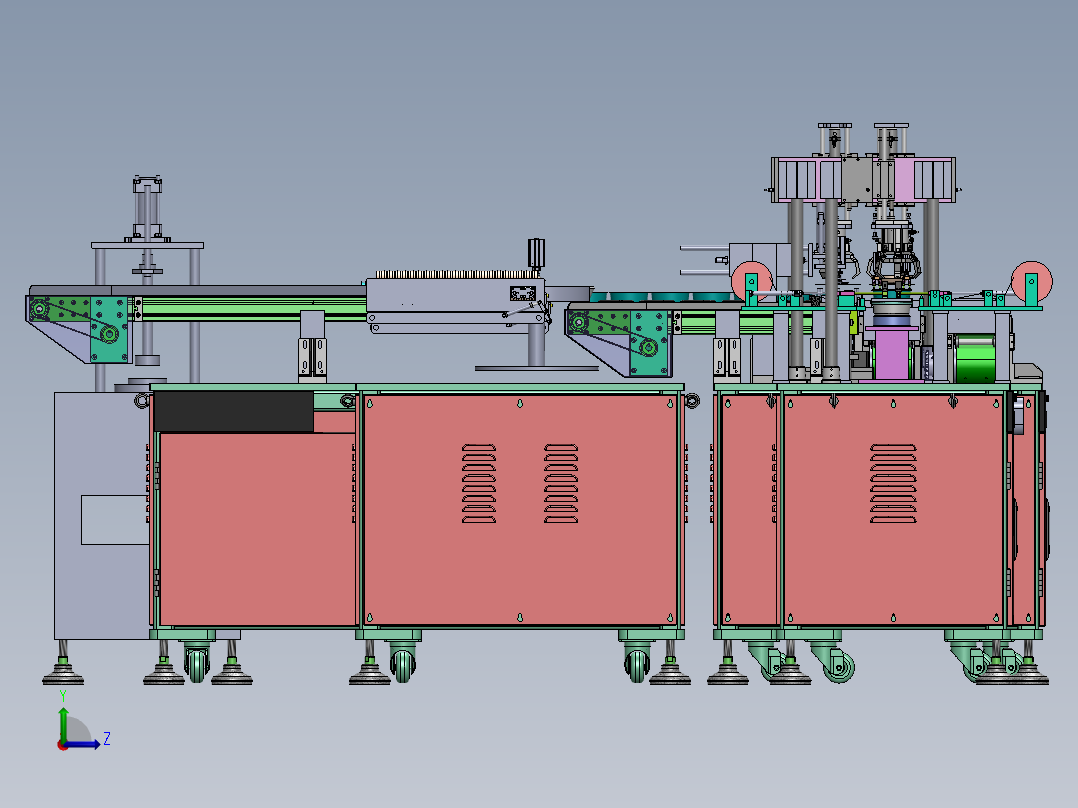
Task: Pick the magenta pedestal cylinder under the gripper
Action: pyautogui.click(x=893, y=354)
